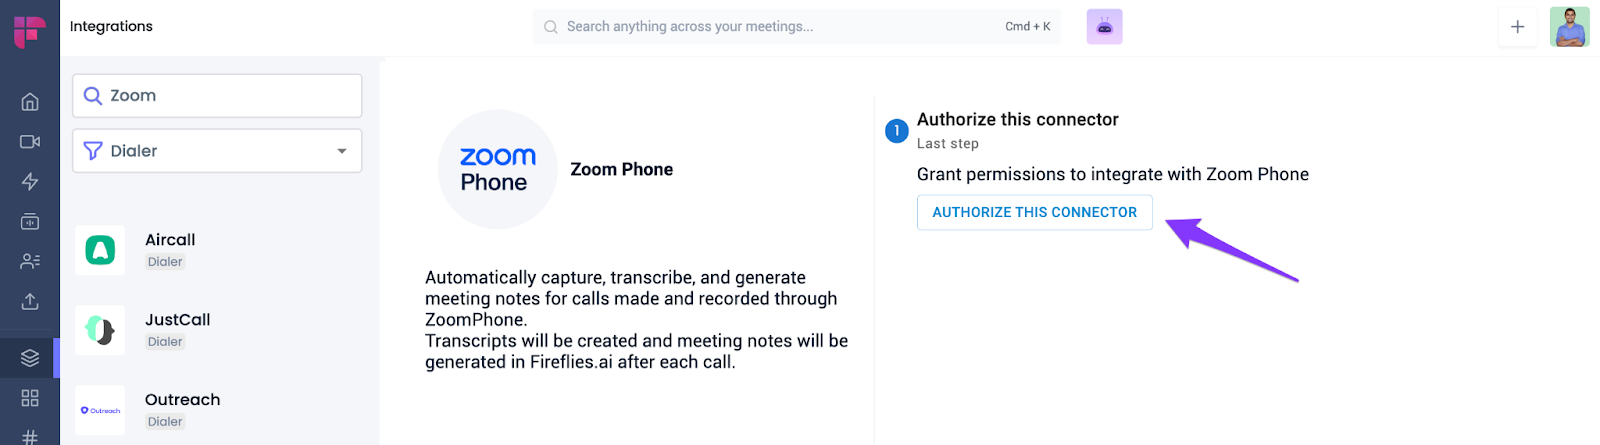This screenshot has width=1600, height=445.
Task: Click Authorize This Connector button
Action: click(1034, 212)
